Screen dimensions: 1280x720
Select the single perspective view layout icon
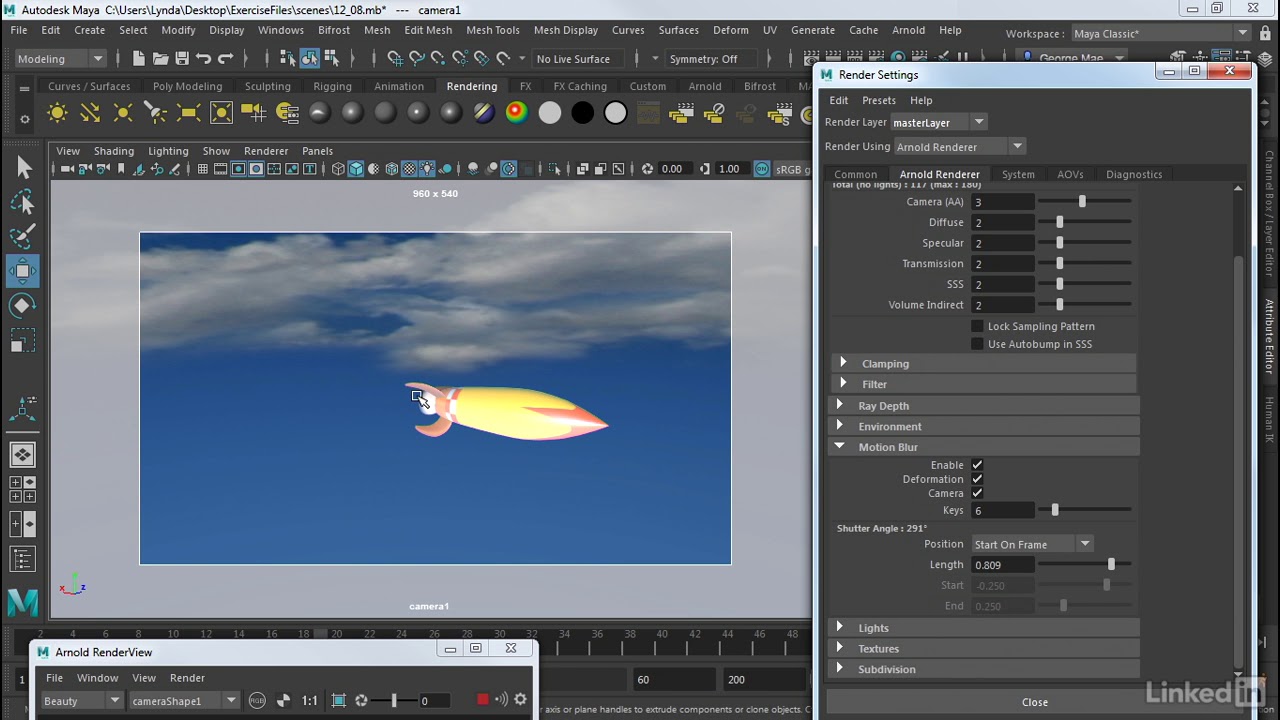point(22,455)
